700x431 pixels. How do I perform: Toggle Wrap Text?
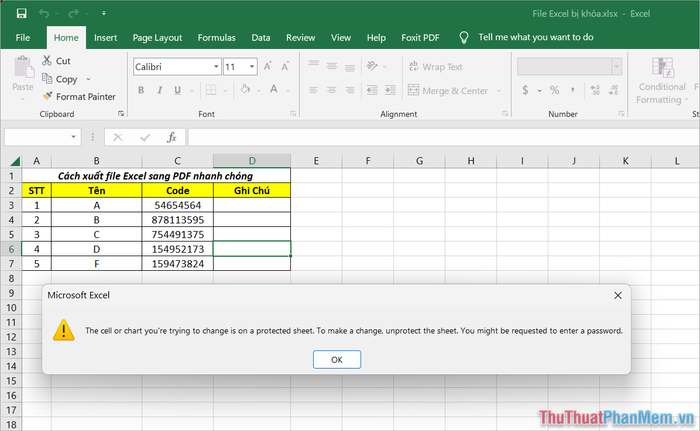436,67
